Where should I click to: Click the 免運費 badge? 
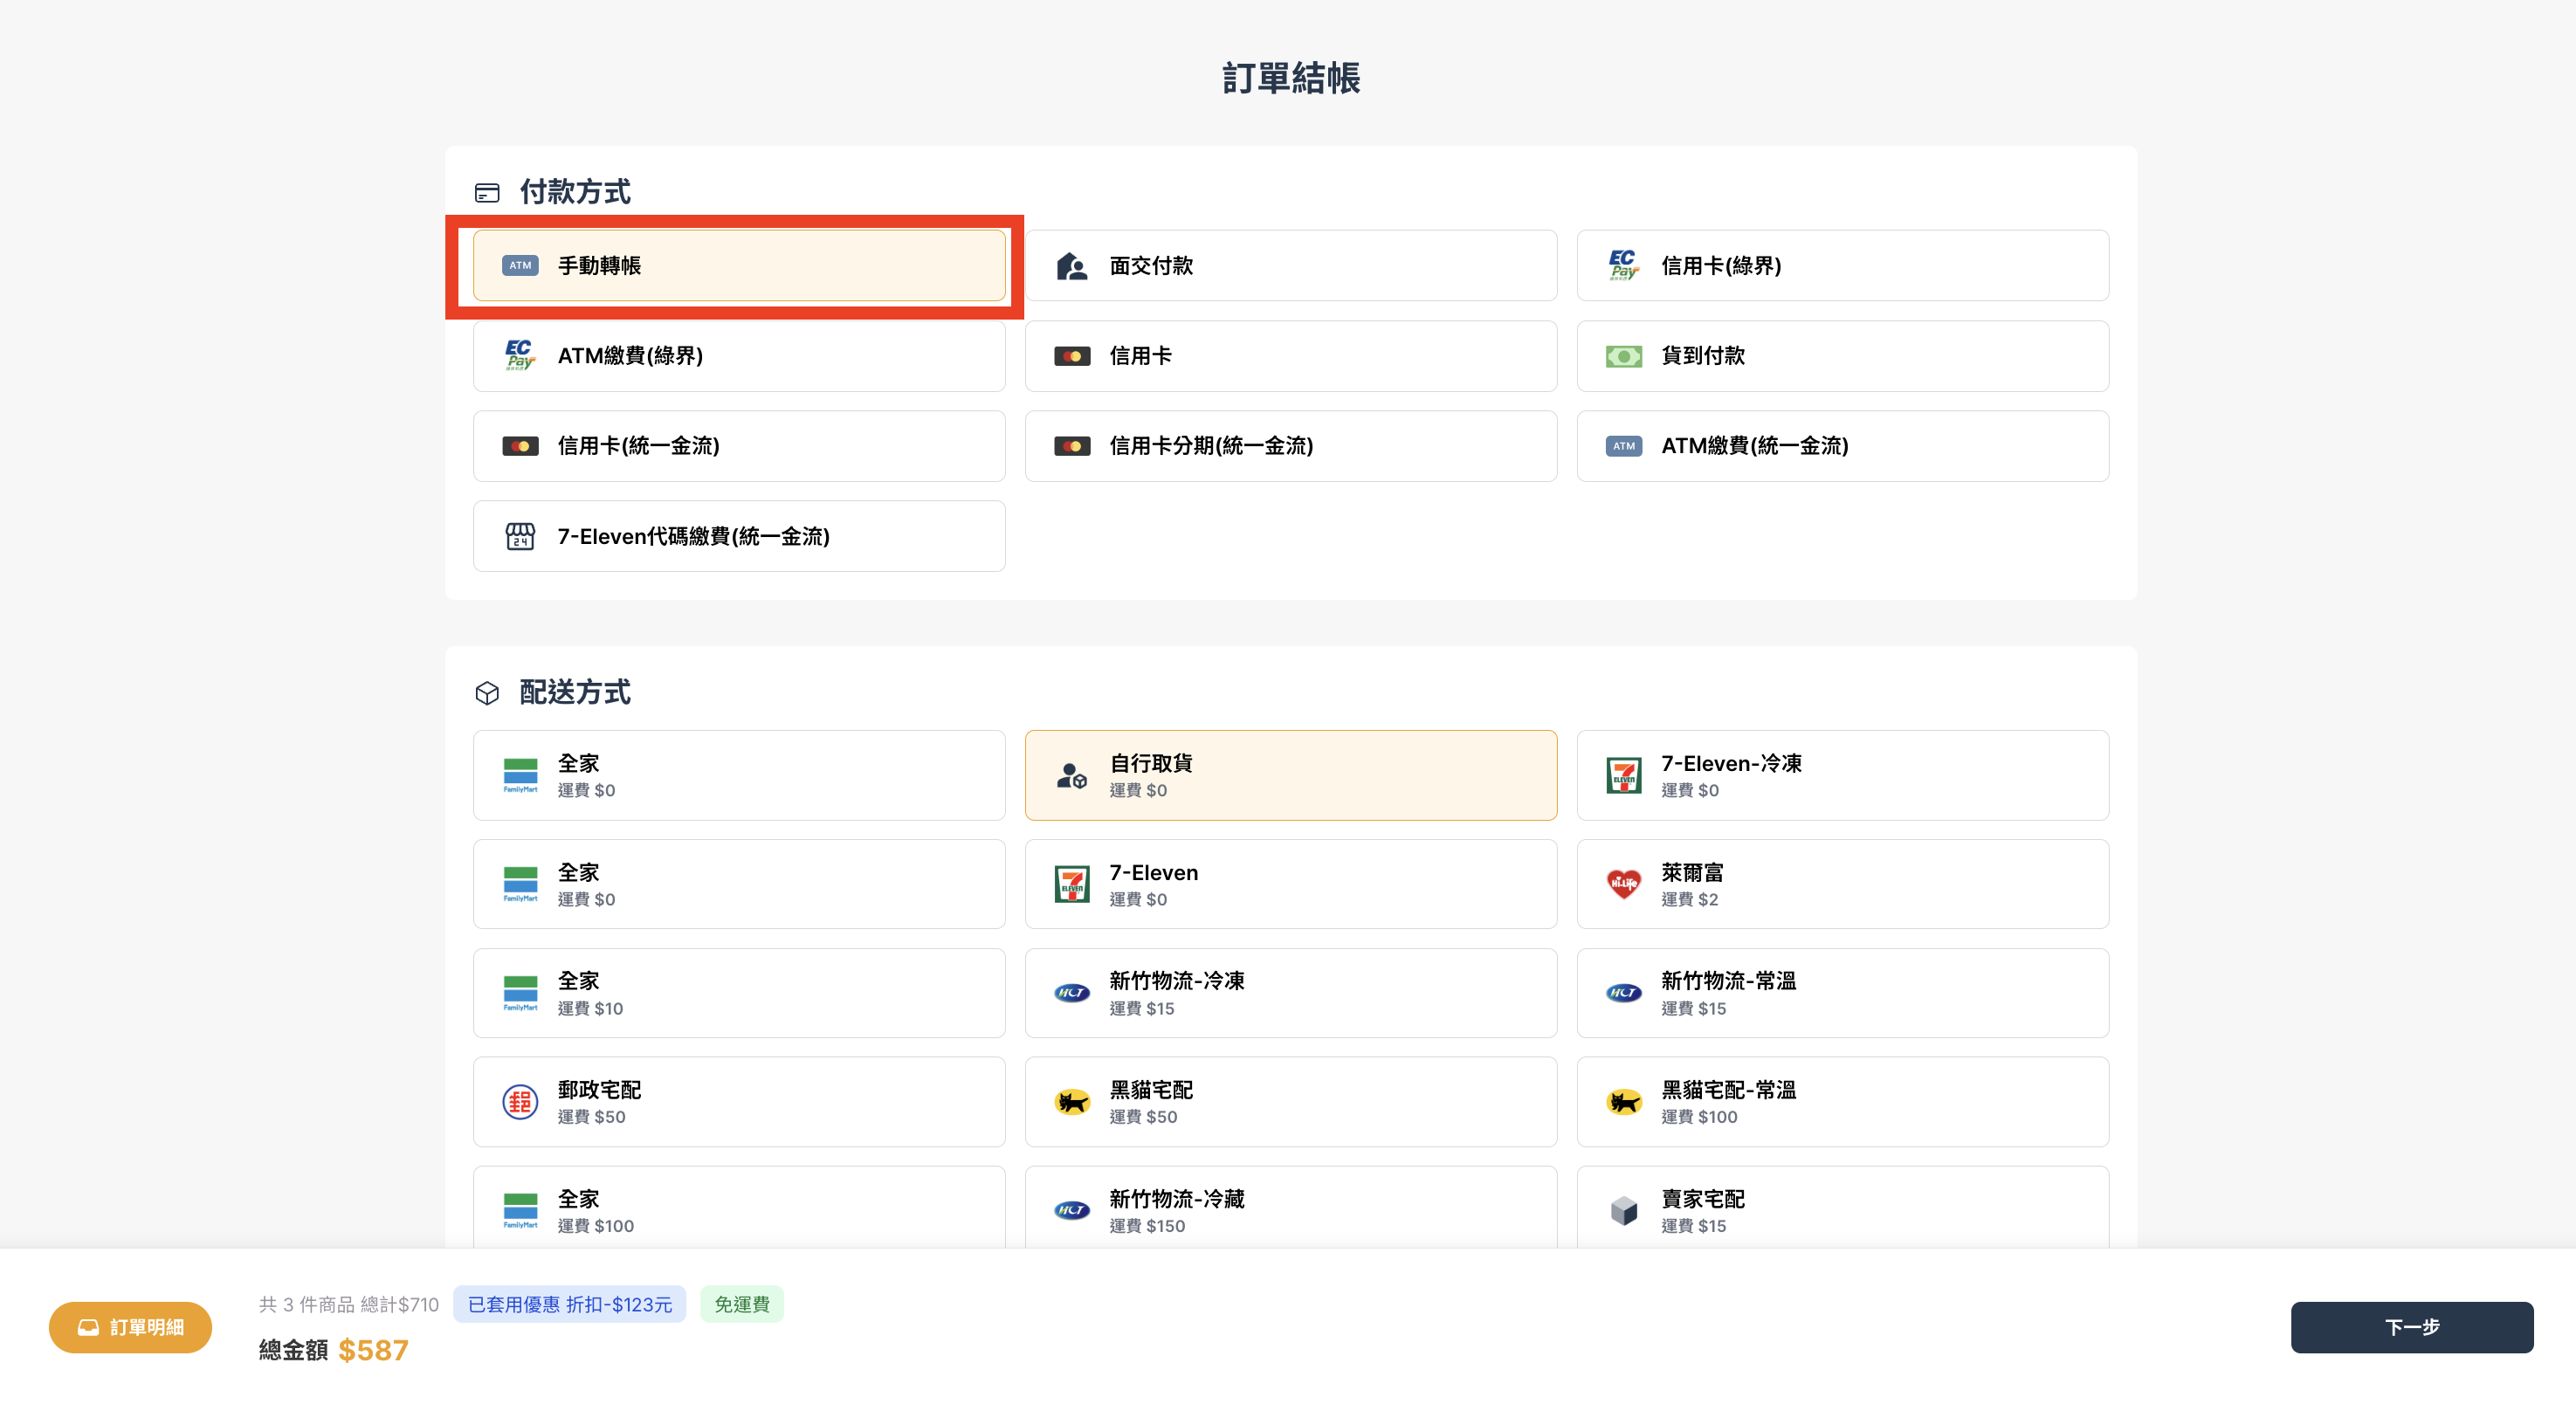click(x=741, y=1303)
